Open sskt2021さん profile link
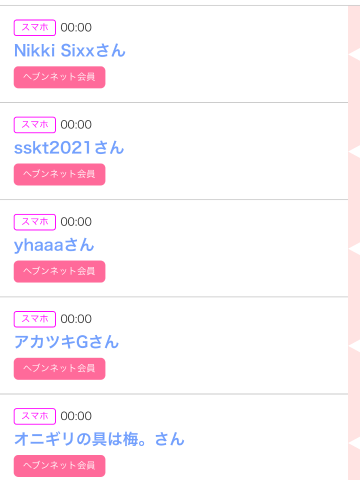360x480 pixels. tap(69, 148)
